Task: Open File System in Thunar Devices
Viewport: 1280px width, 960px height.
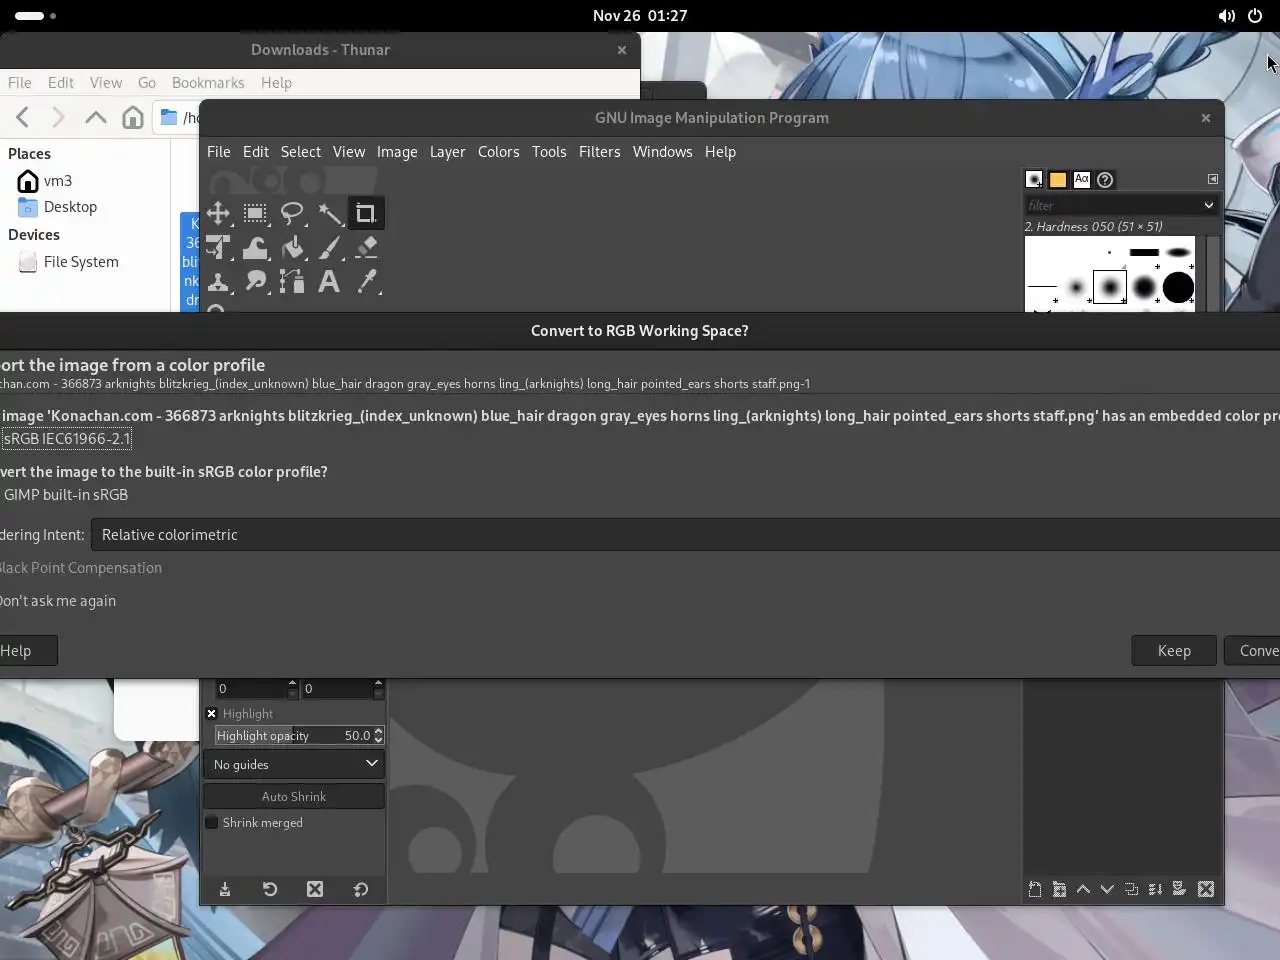Action: click(81, 262)
